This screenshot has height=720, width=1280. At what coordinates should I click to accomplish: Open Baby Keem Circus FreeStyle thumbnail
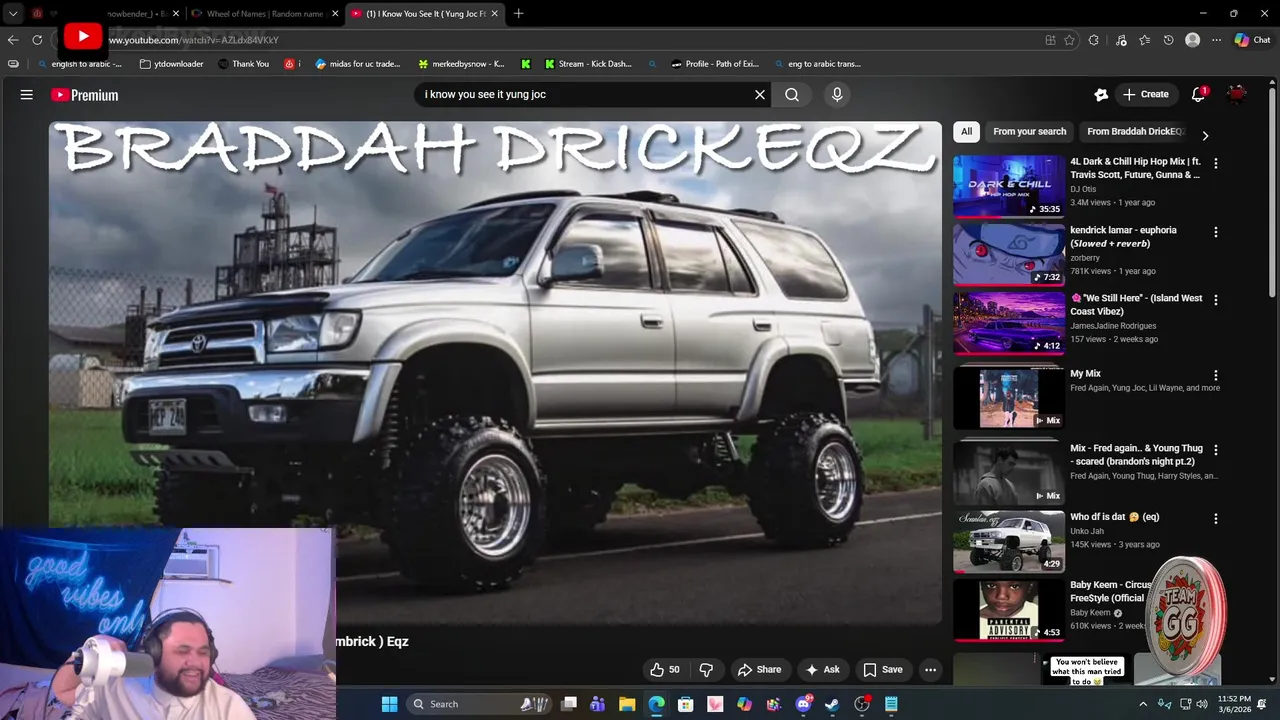click(x=1008, y=610)
